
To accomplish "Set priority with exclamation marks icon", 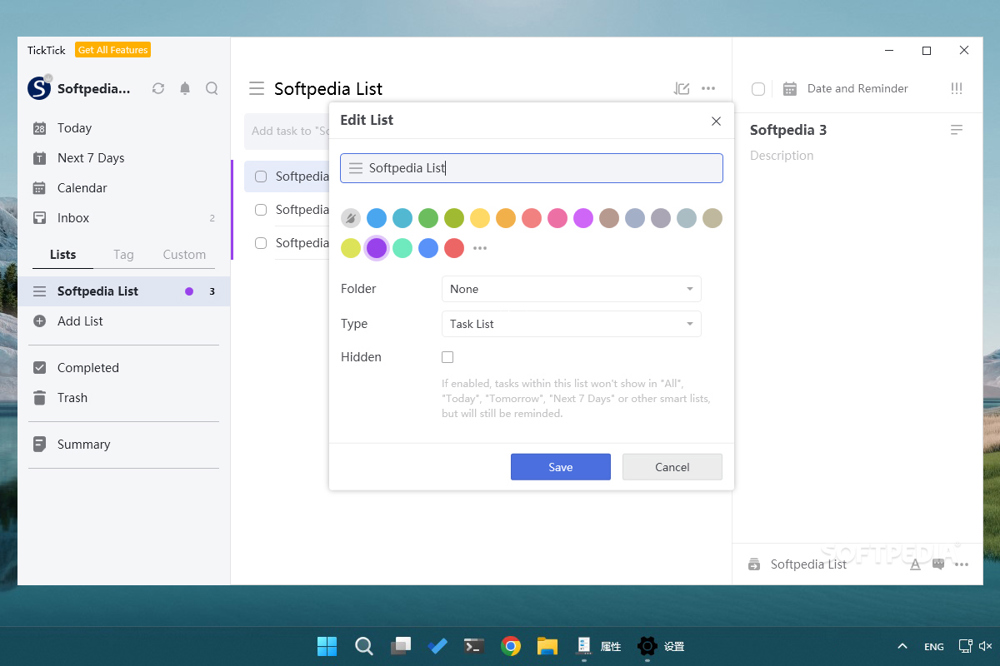I will [956, 89].
